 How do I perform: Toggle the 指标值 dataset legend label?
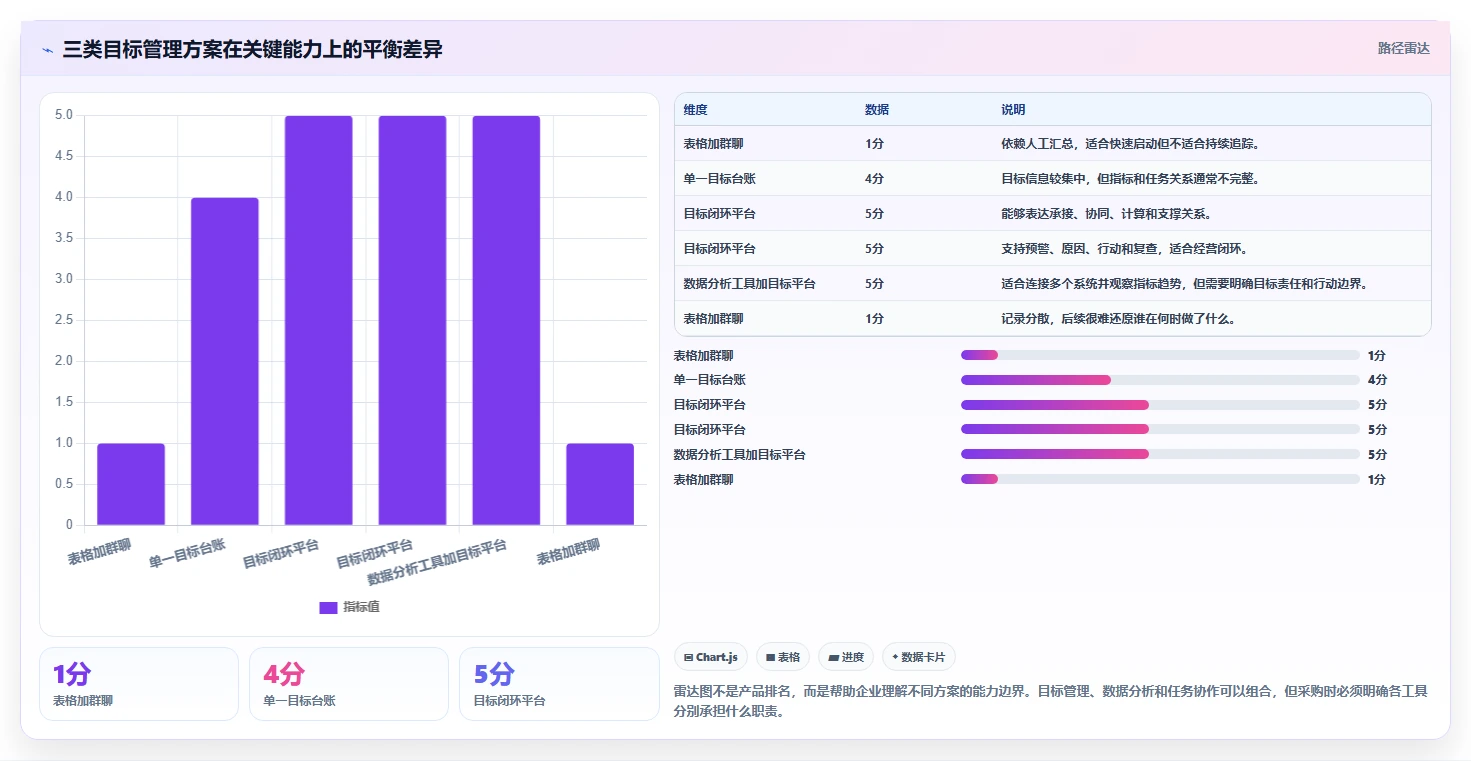click(361, 607)
